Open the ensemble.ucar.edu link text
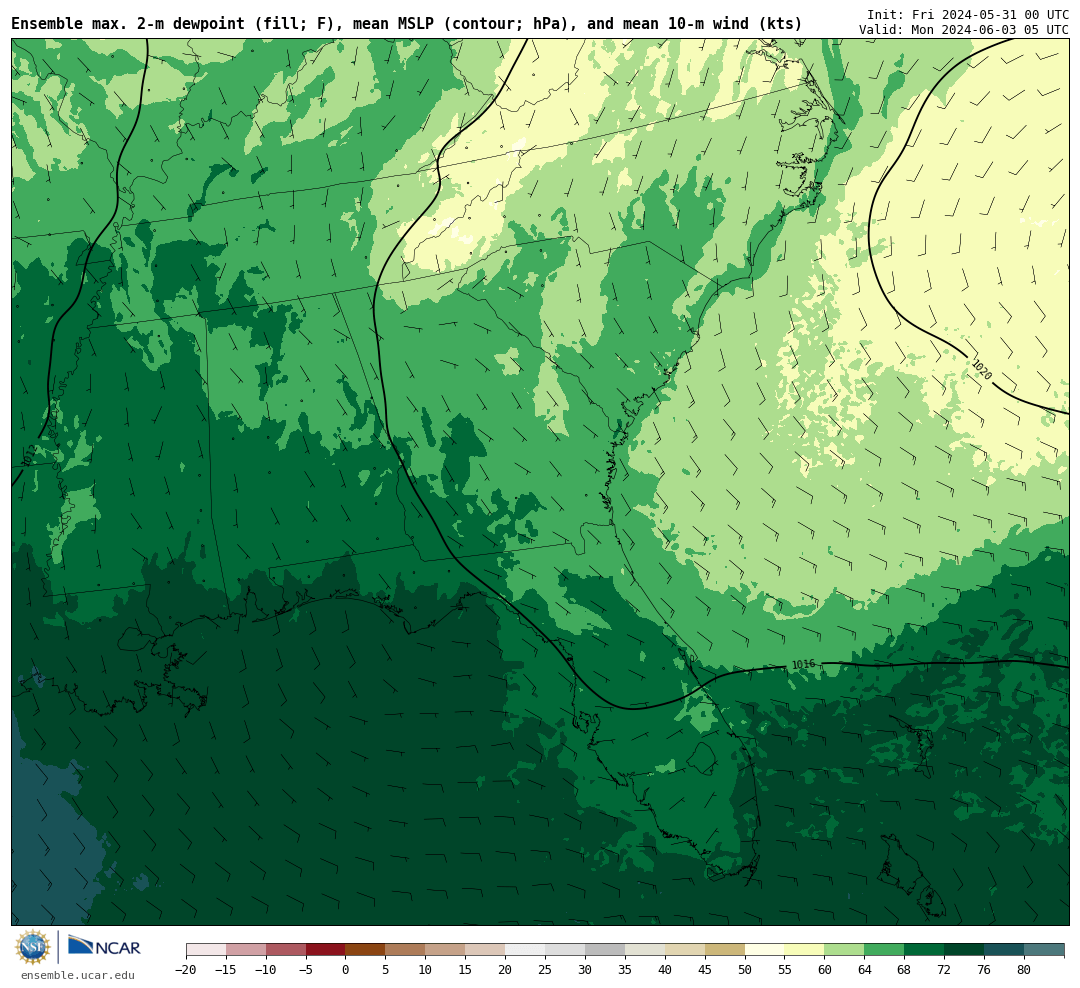The image size is (1080, 988). (x=78, y=975)
